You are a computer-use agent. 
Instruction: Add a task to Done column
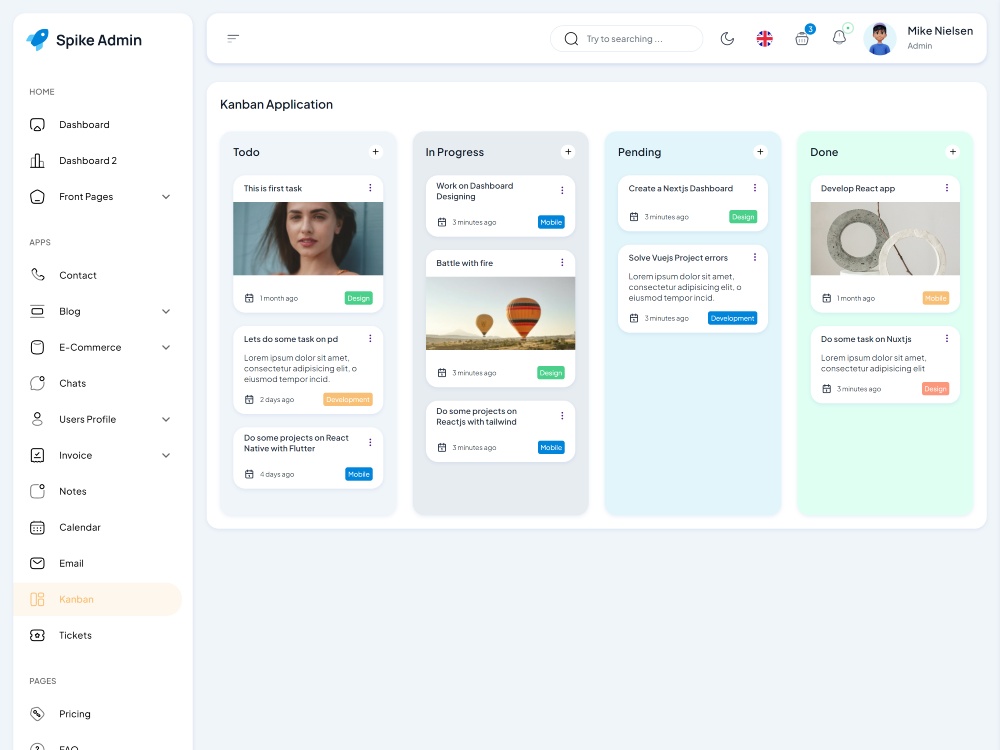[x=953, y=152]
